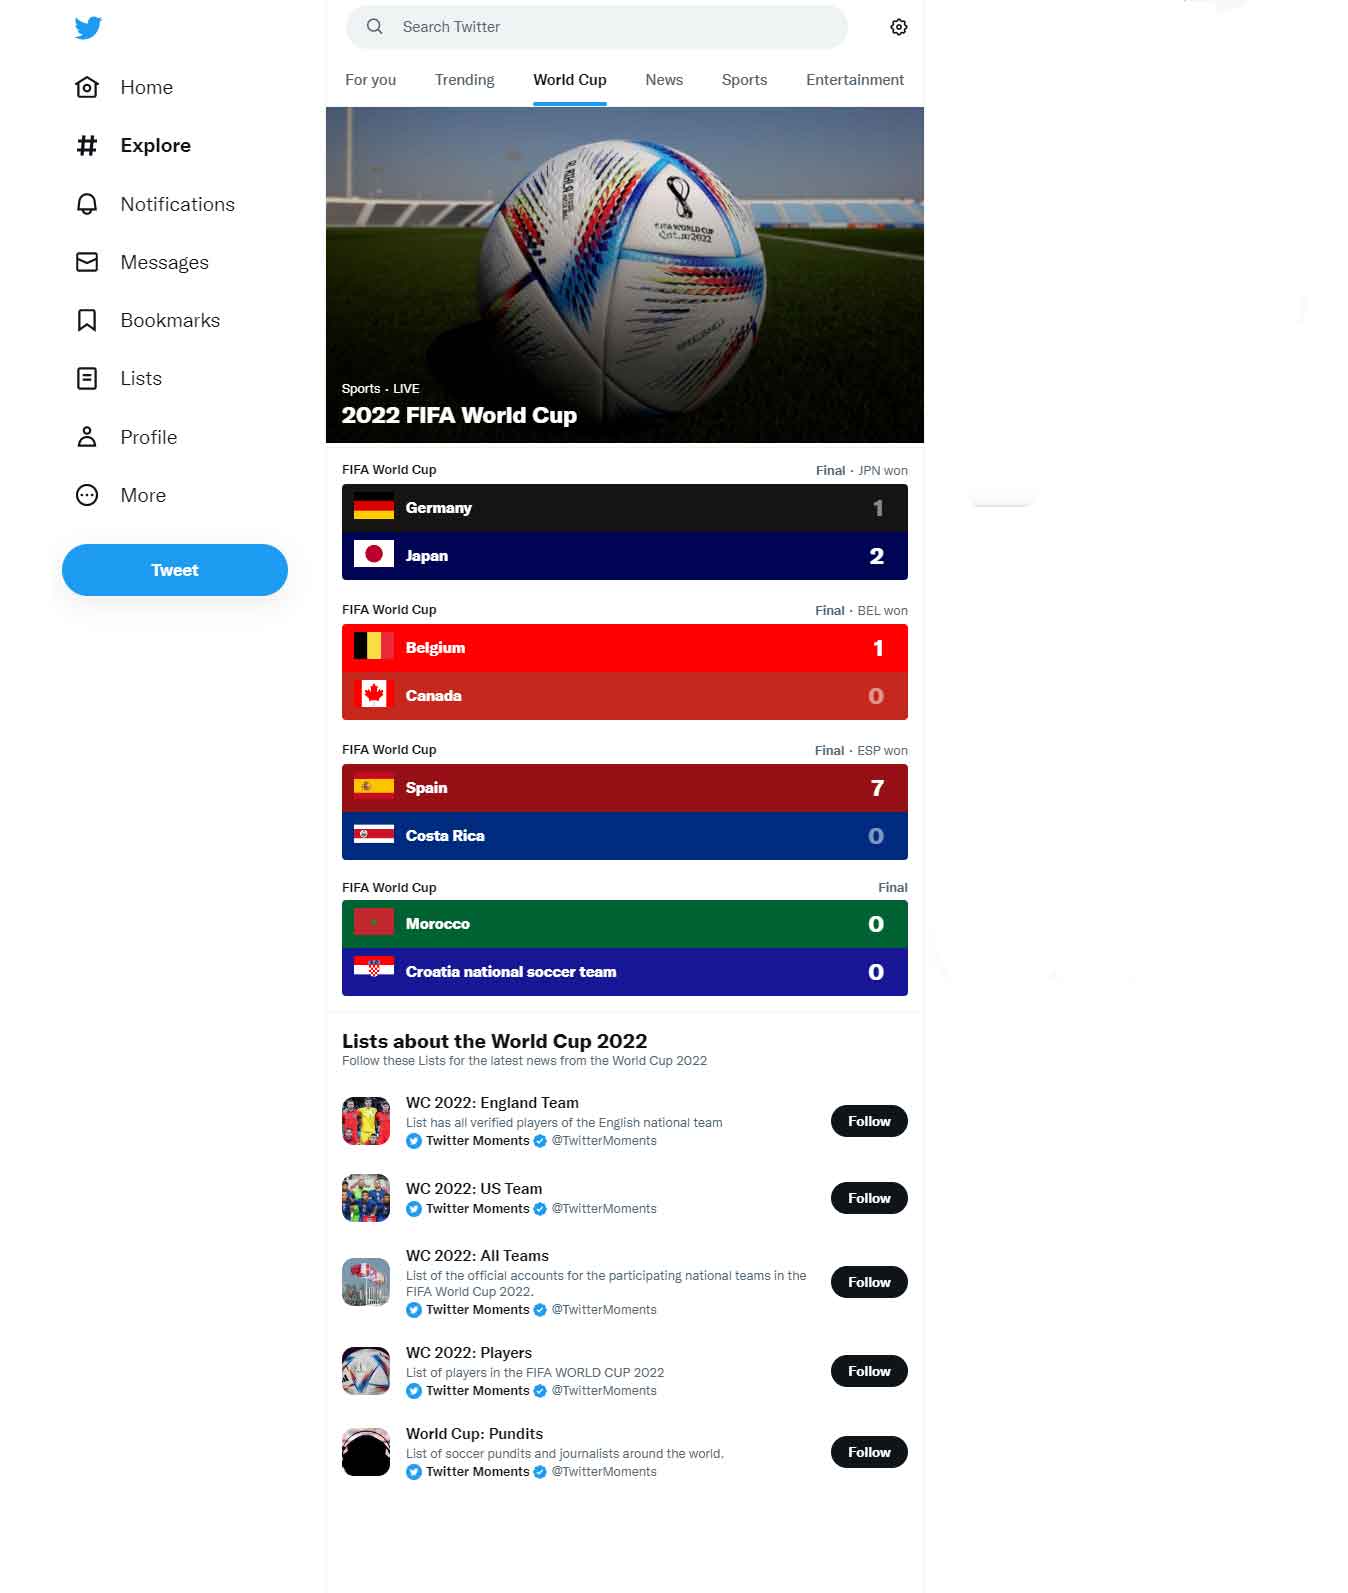Screen dimensions: 1348x1593
Task: Open Profile person icon
Action: point(87,437)
